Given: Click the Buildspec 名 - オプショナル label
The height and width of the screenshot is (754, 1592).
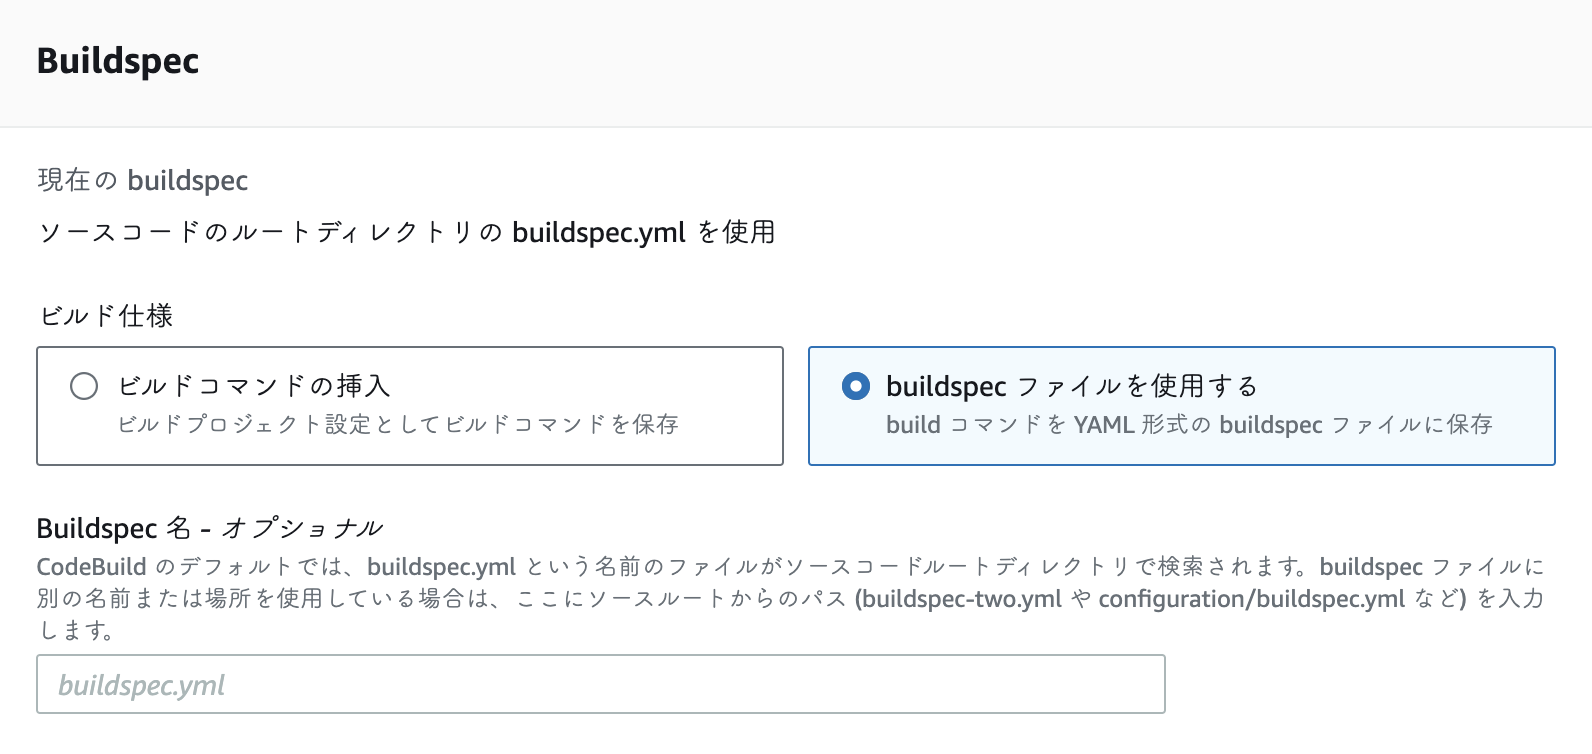Looking at the screenshot, I should (x=210, y=528).
